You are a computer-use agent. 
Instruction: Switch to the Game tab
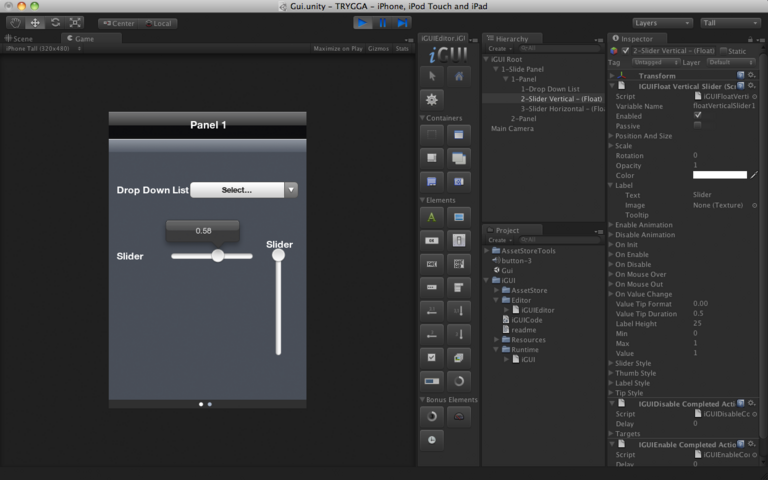coord(84,38)
